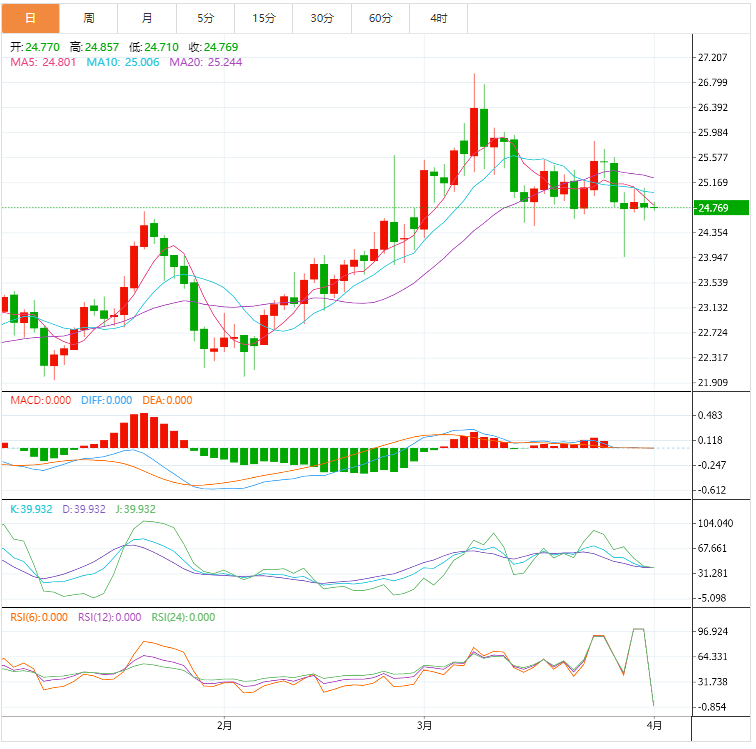This screenshot has width=756, height=749.
Task: Click the MA5 indicator label
Action: pyautogui.click(x=41, y=62)
